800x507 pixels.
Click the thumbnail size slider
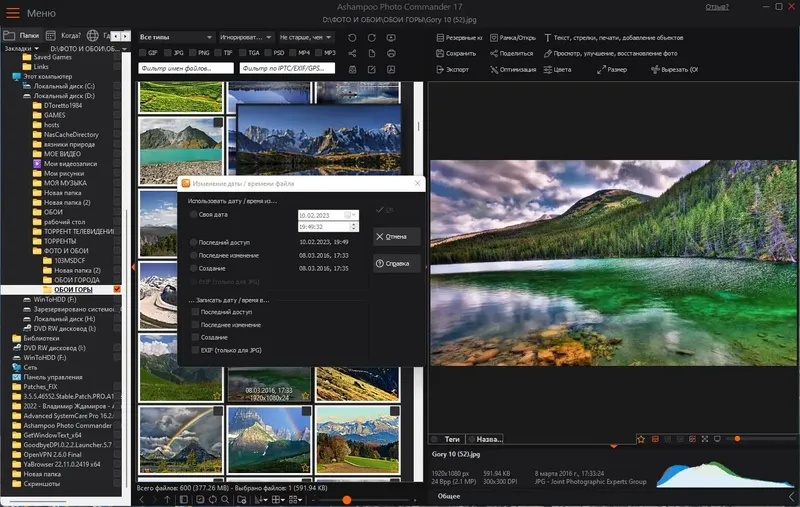click(347, 499)
